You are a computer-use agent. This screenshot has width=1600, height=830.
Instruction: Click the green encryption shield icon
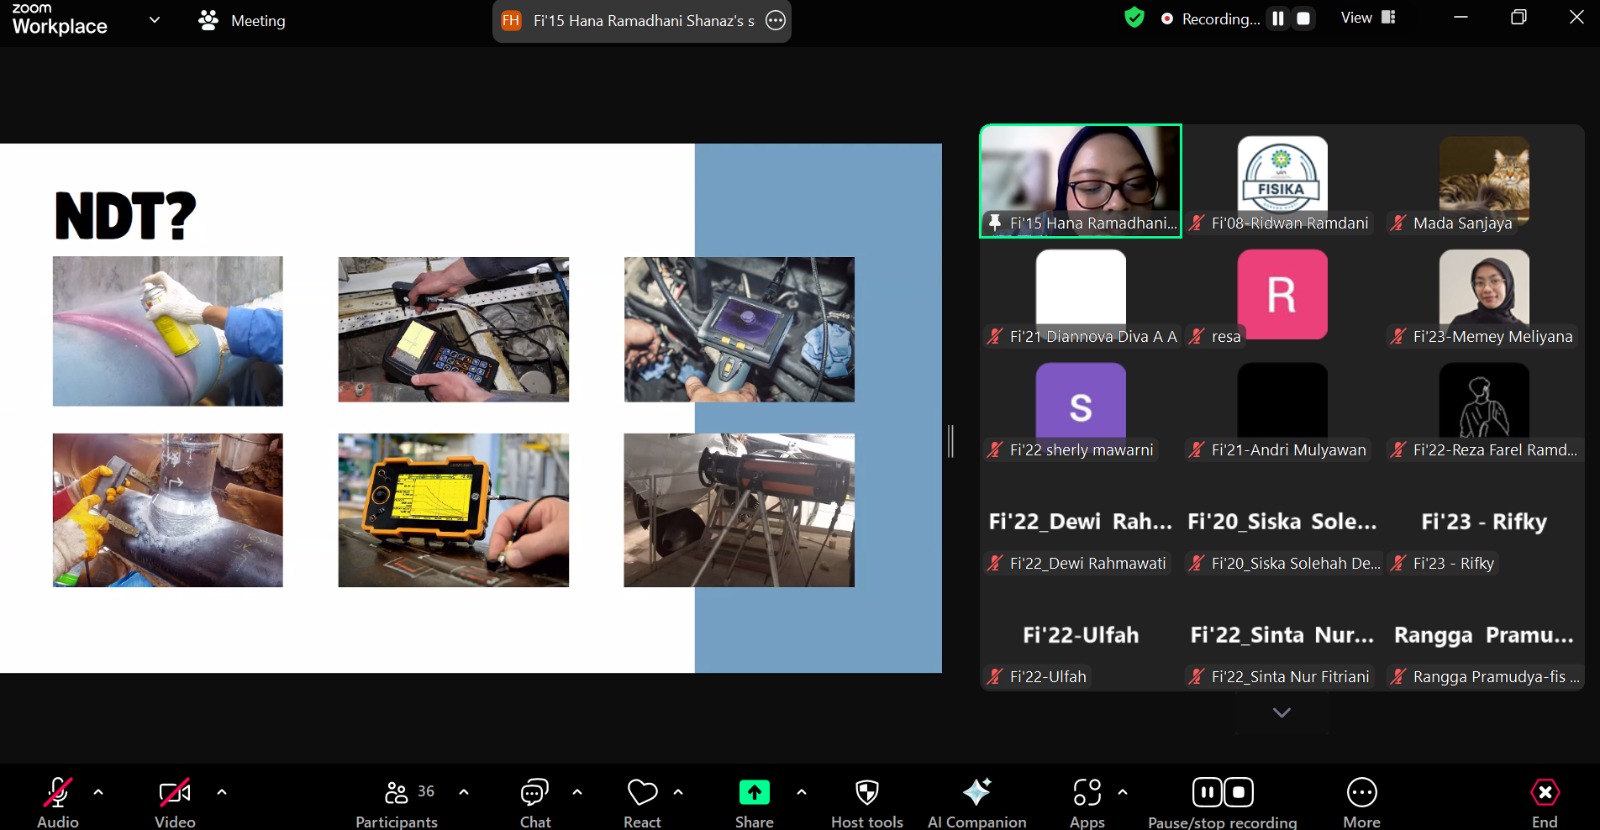(x=1134, y=18)
